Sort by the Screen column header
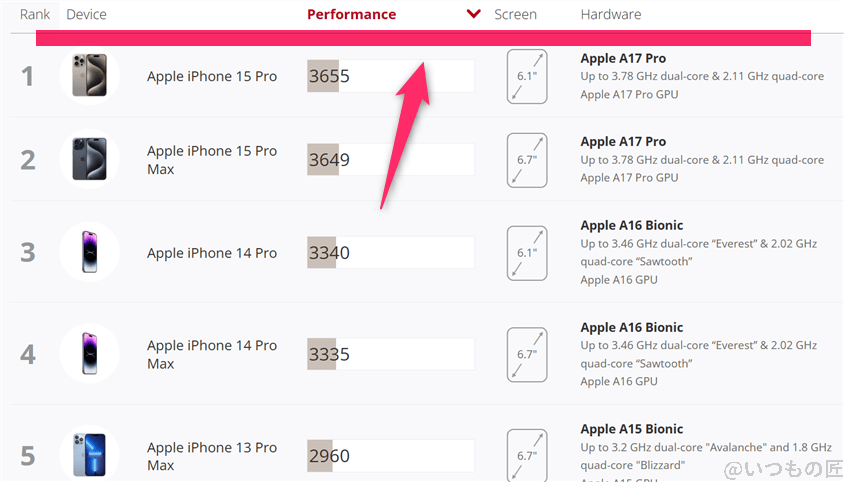Screen dimensions: 844x482 [515, 15]
